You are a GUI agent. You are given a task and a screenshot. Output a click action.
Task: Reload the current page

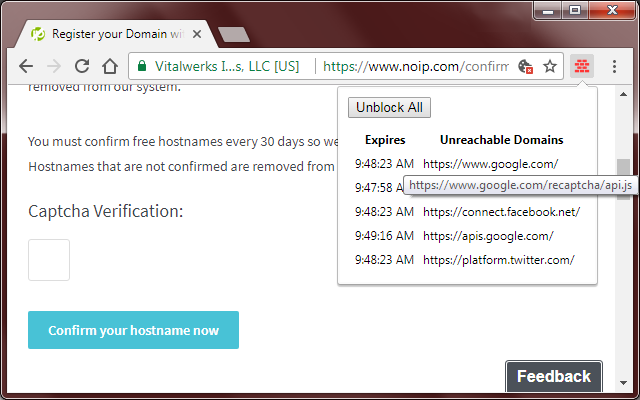[x=82, y=66]
